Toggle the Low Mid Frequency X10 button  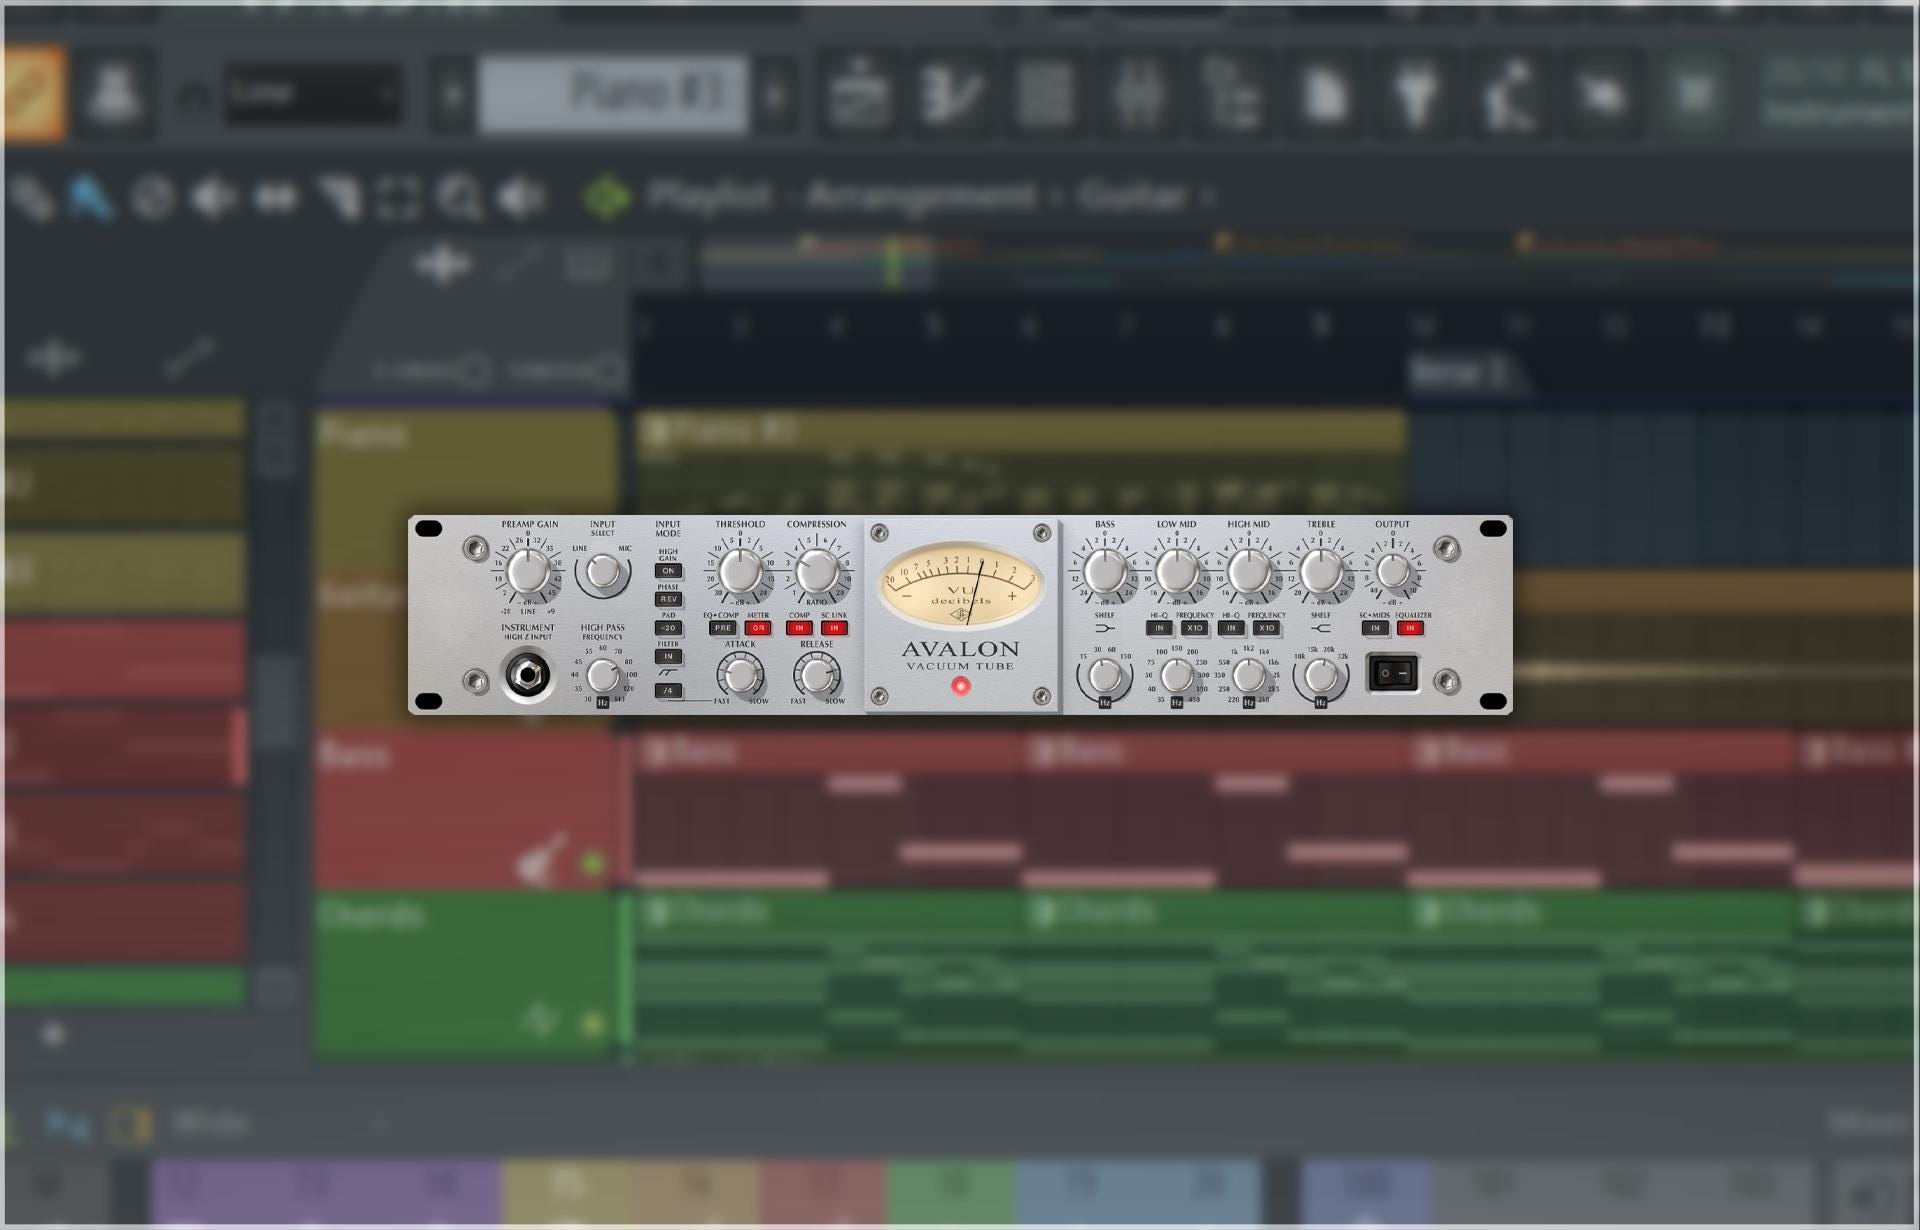(1194, 628)
